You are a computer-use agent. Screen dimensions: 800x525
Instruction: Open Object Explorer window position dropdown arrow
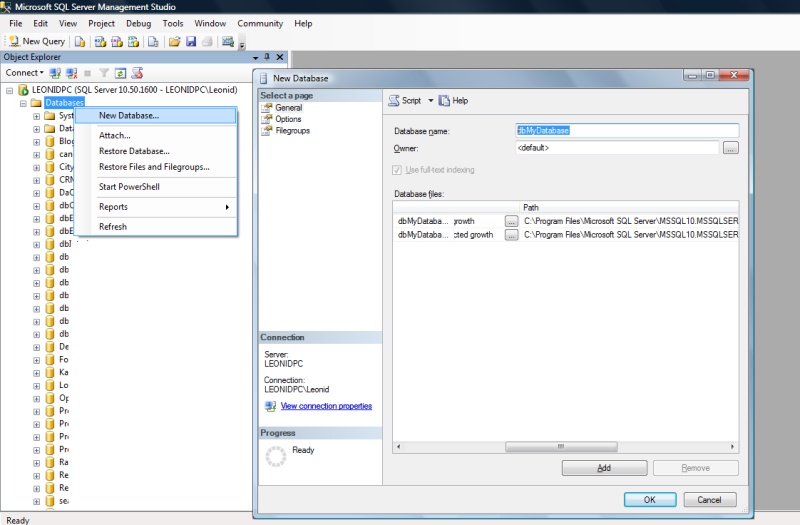[x=256, y=58]
